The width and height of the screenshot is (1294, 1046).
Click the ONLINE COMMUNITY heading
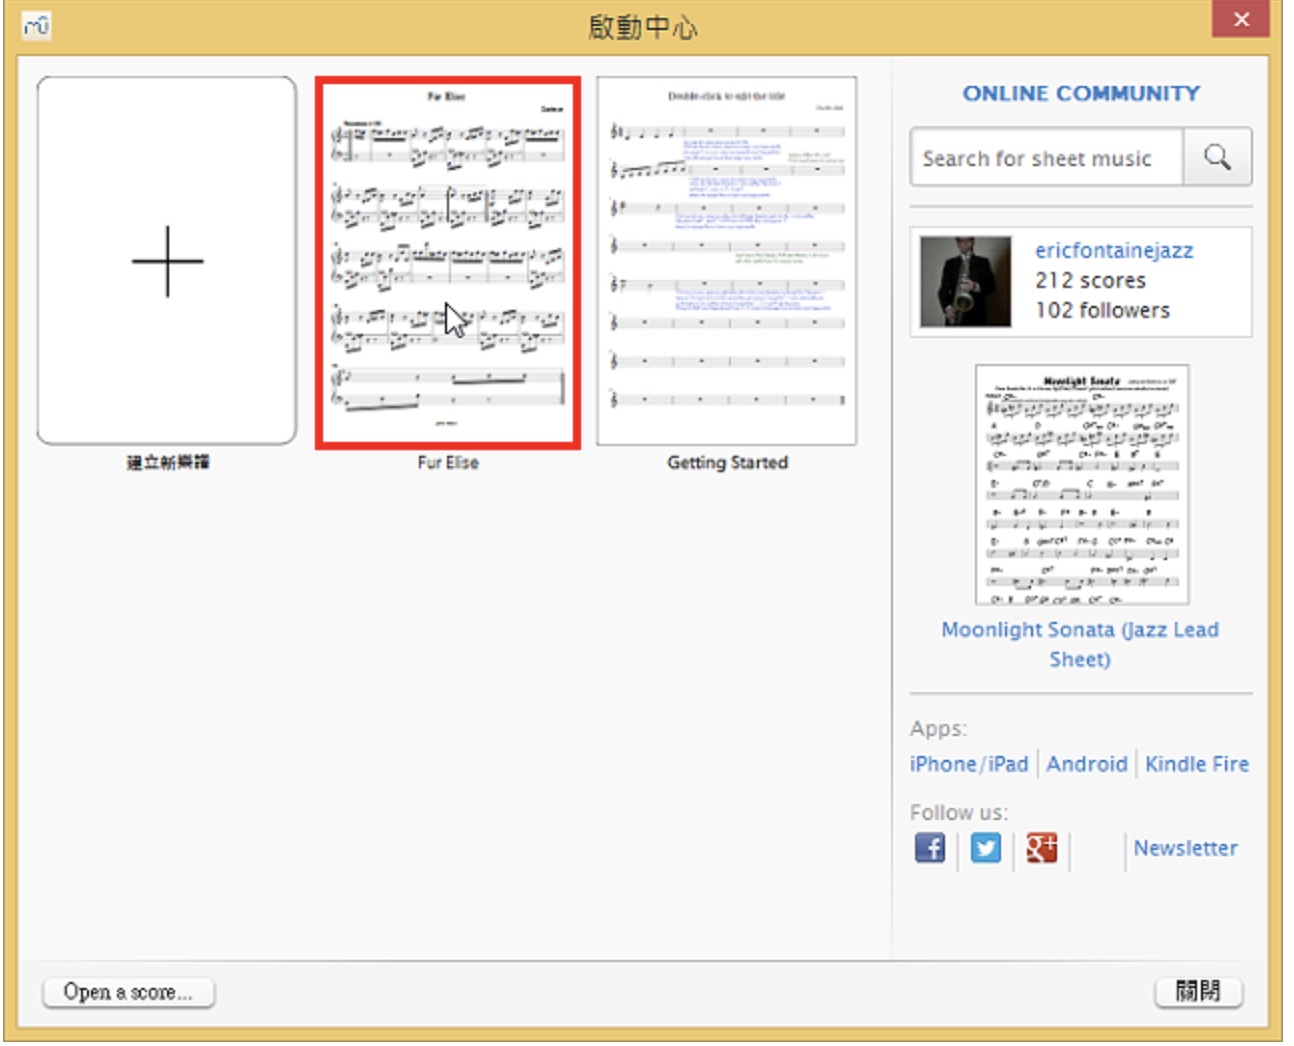pos(1081,93)
